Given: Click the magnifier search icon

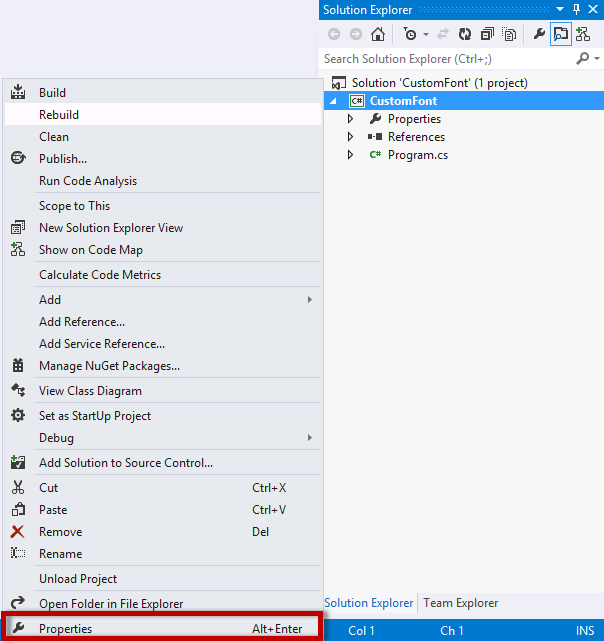Looking at the screenshot, I should point(582,59).
